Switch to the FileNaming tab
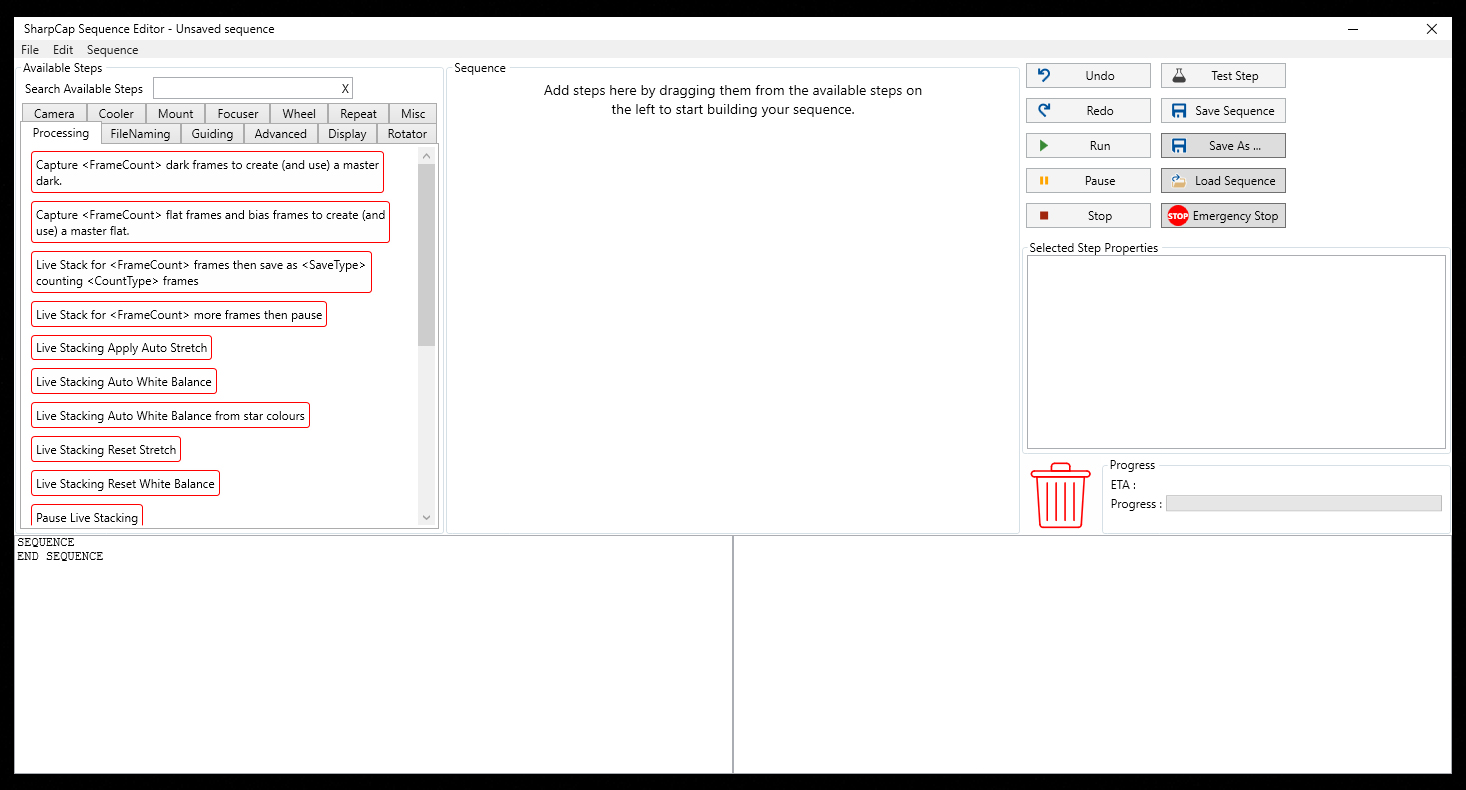Screen dimensions: 1466x790 [x=140, y=134]
